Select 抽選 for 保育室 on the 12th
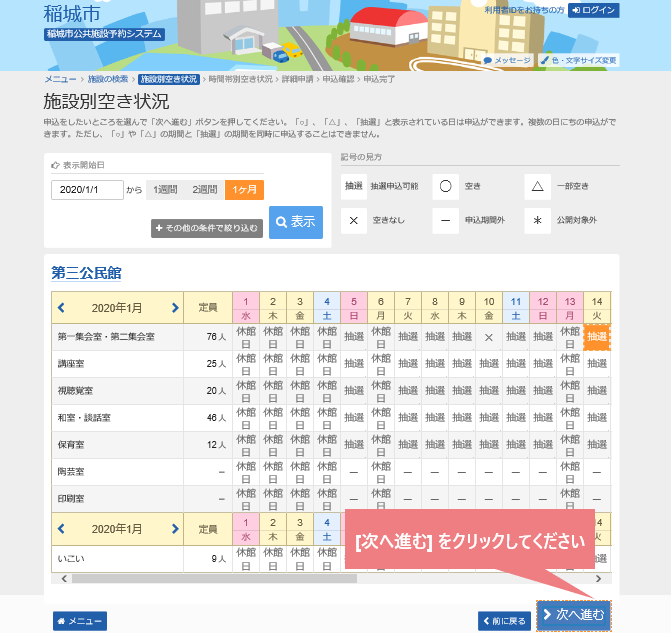Image resolution: width=671 pixels, height=633 pixels. [x=543, y=445]
